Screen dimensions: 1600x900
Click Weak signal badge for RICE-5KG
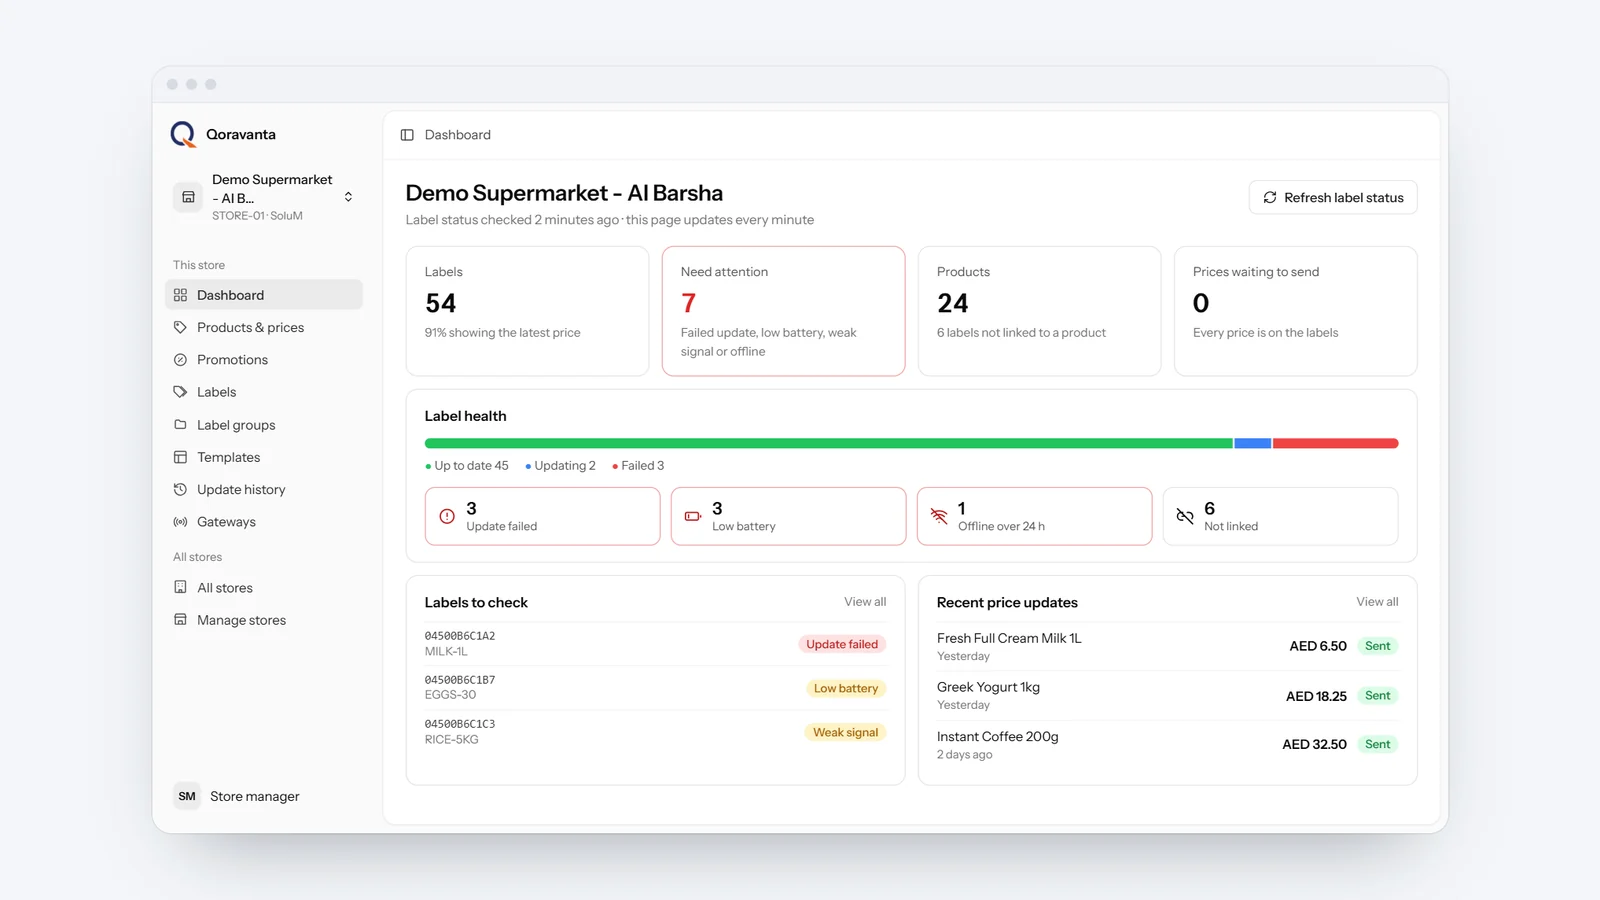click(845, 732)
